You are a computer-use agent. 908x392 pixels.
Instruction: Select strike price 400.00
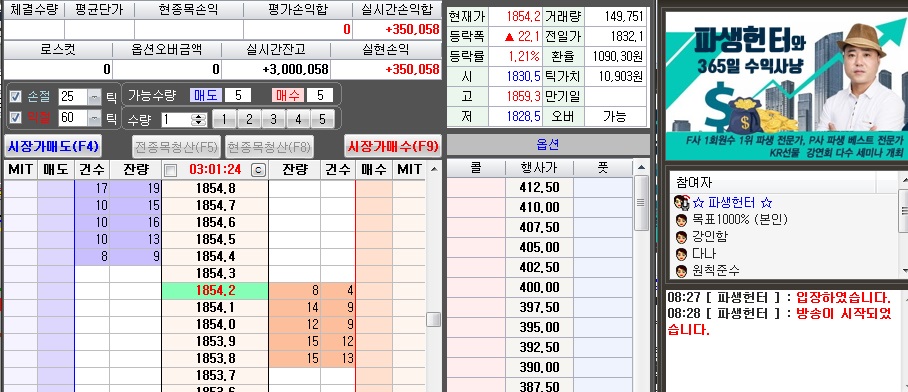(x=540, y=288)
